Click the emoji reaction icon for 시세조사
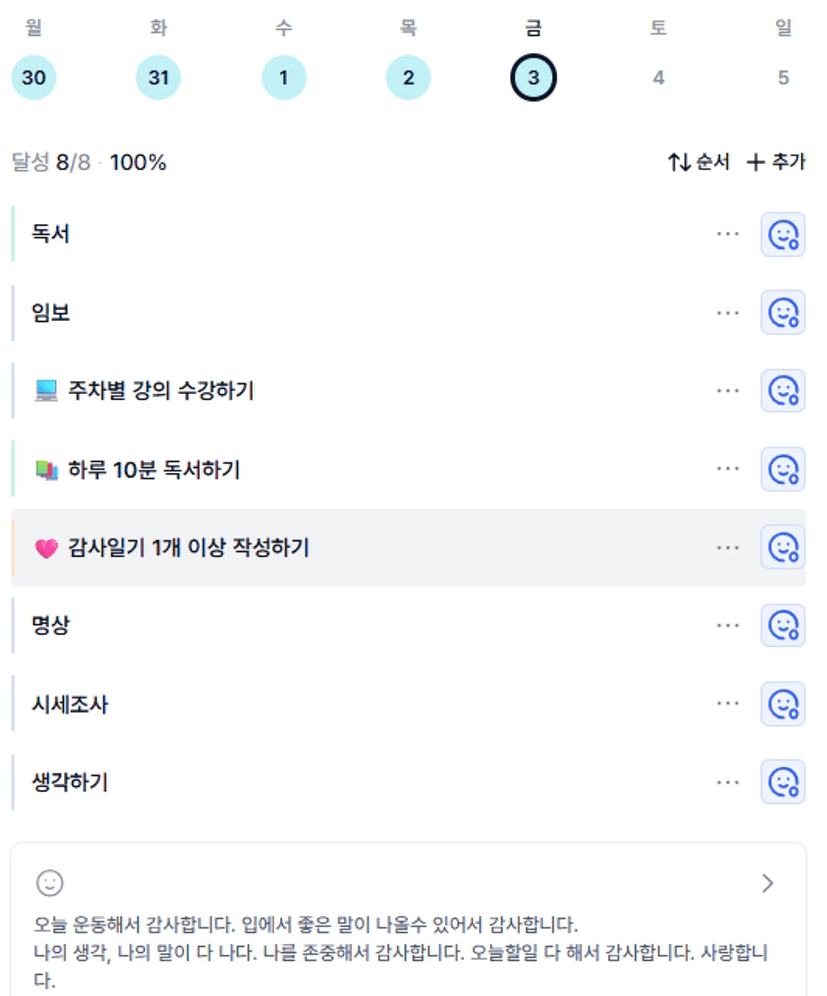 (x=782, y=703)
